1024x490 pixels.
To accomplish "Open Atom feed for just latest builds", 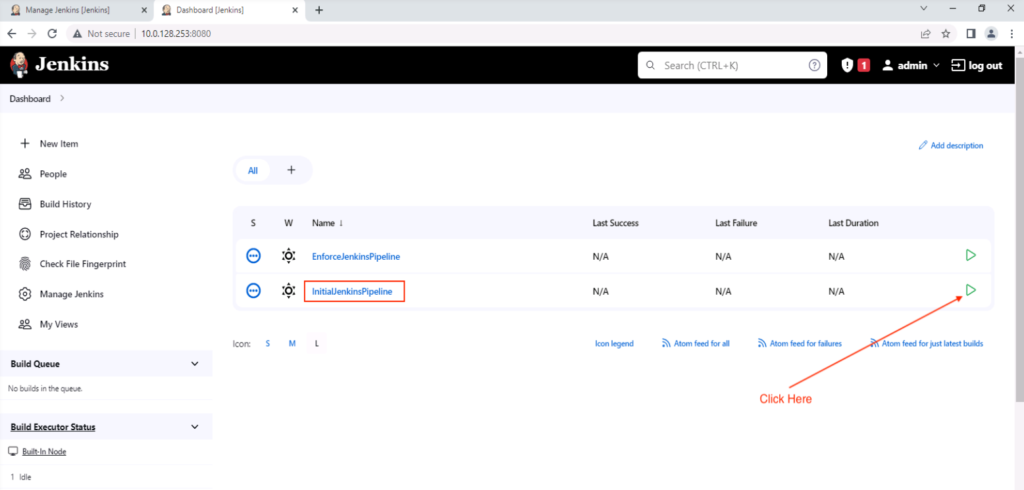I will (927, 343).
